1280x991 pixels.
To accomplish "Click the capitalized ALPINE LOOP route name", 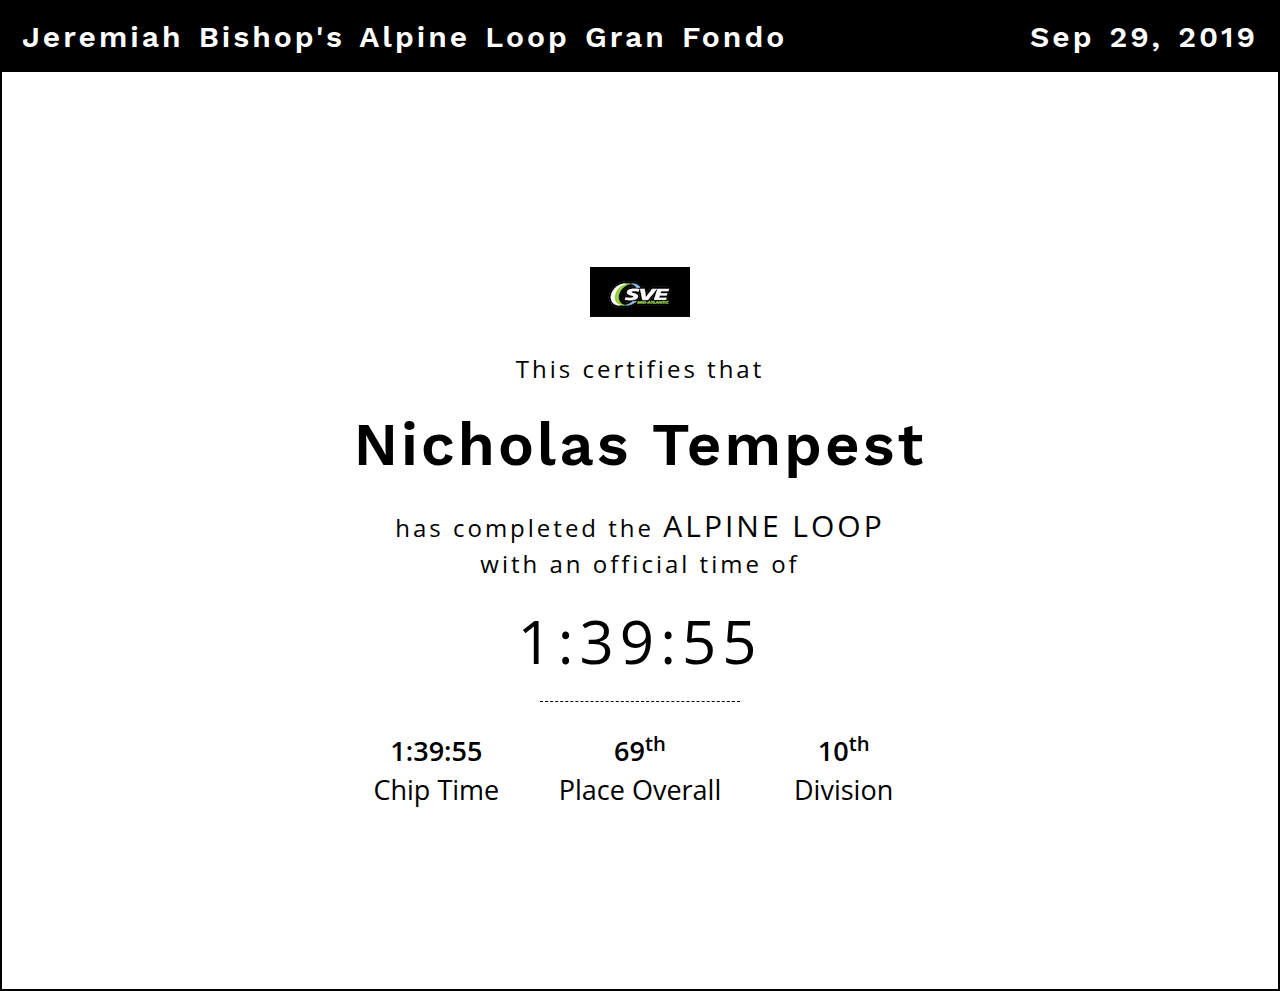I will [x=772, y=527].
